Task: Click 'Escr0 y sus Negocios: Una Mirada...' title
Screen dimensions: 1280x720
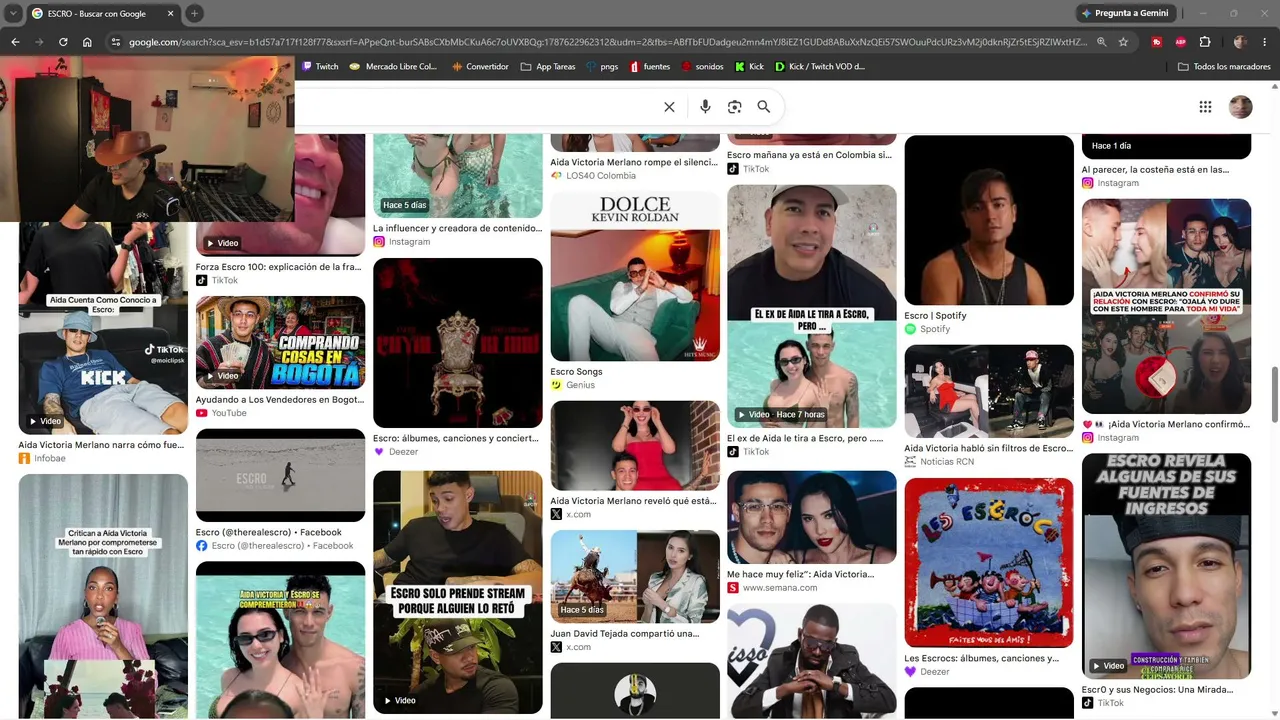Action: pyautogui.click(x=1158, y=690)
